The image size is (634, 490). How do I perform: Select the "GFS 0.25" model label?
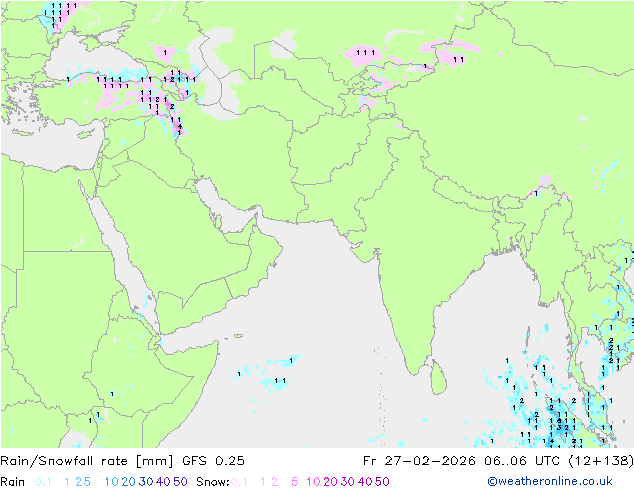(213, 461)
